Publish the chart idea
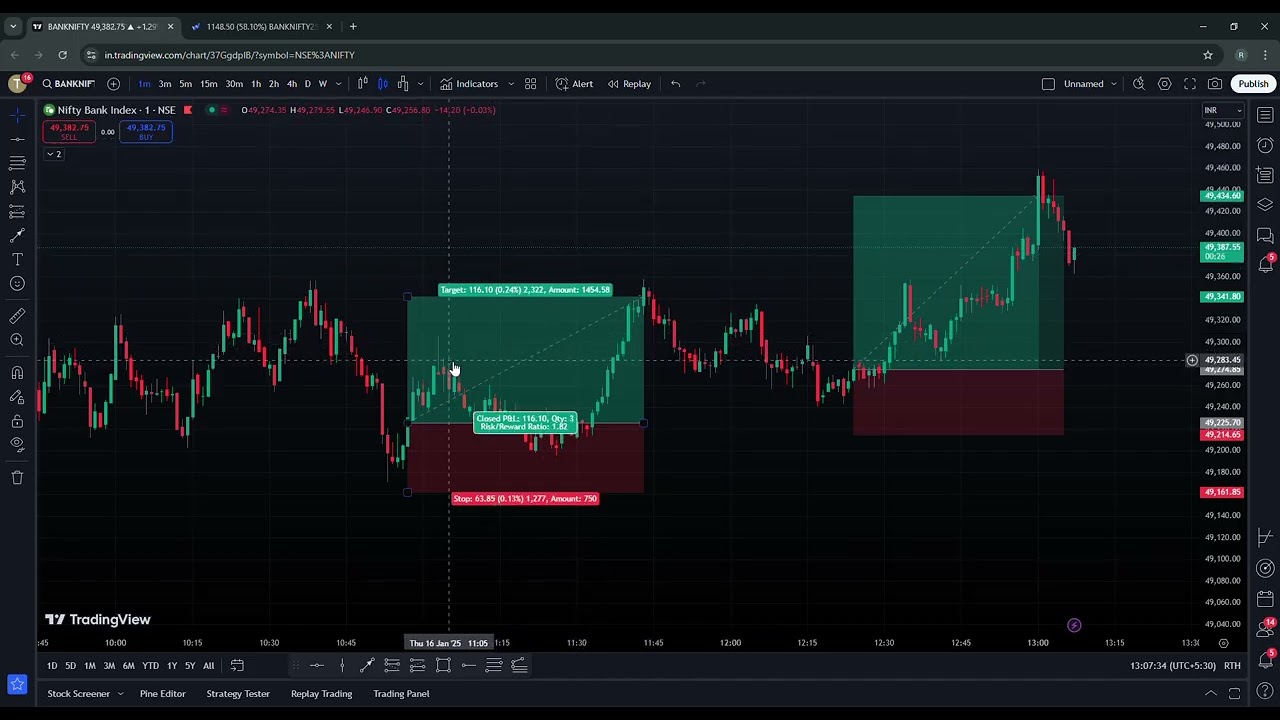1280x720 pixels. point(1253,84)
